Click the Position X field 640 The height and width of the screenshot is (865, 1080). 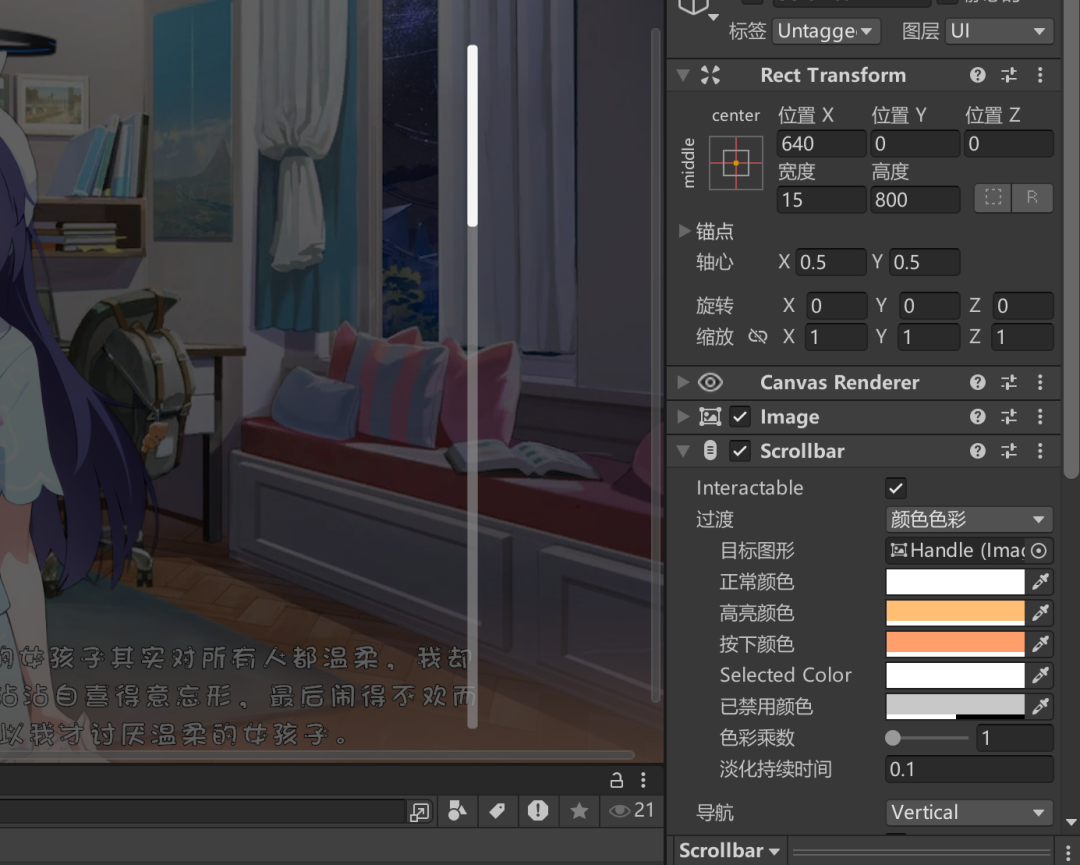[x=821, y=143]
